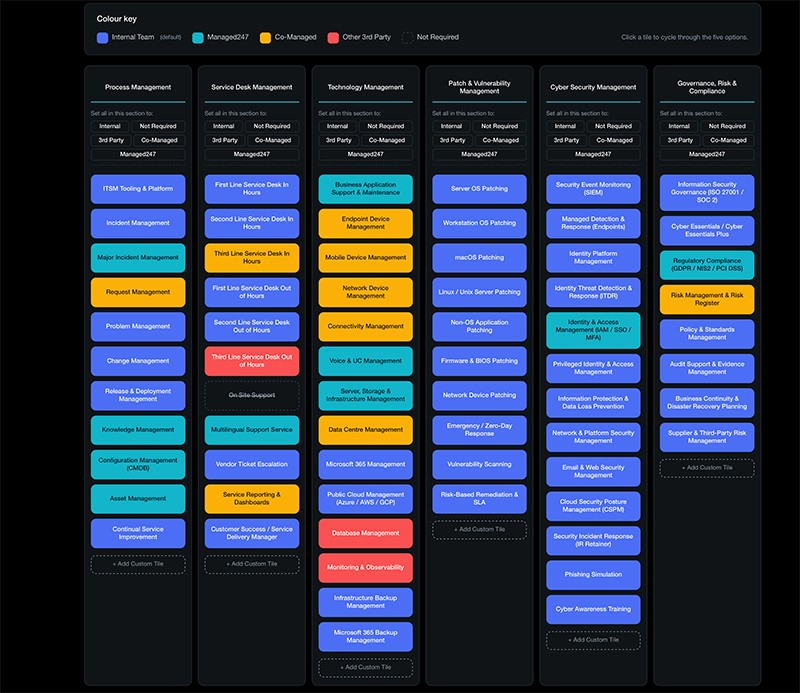Screen dimensions: 800x693
Task: Add a custom tile to Process Management
Action: 138,564
